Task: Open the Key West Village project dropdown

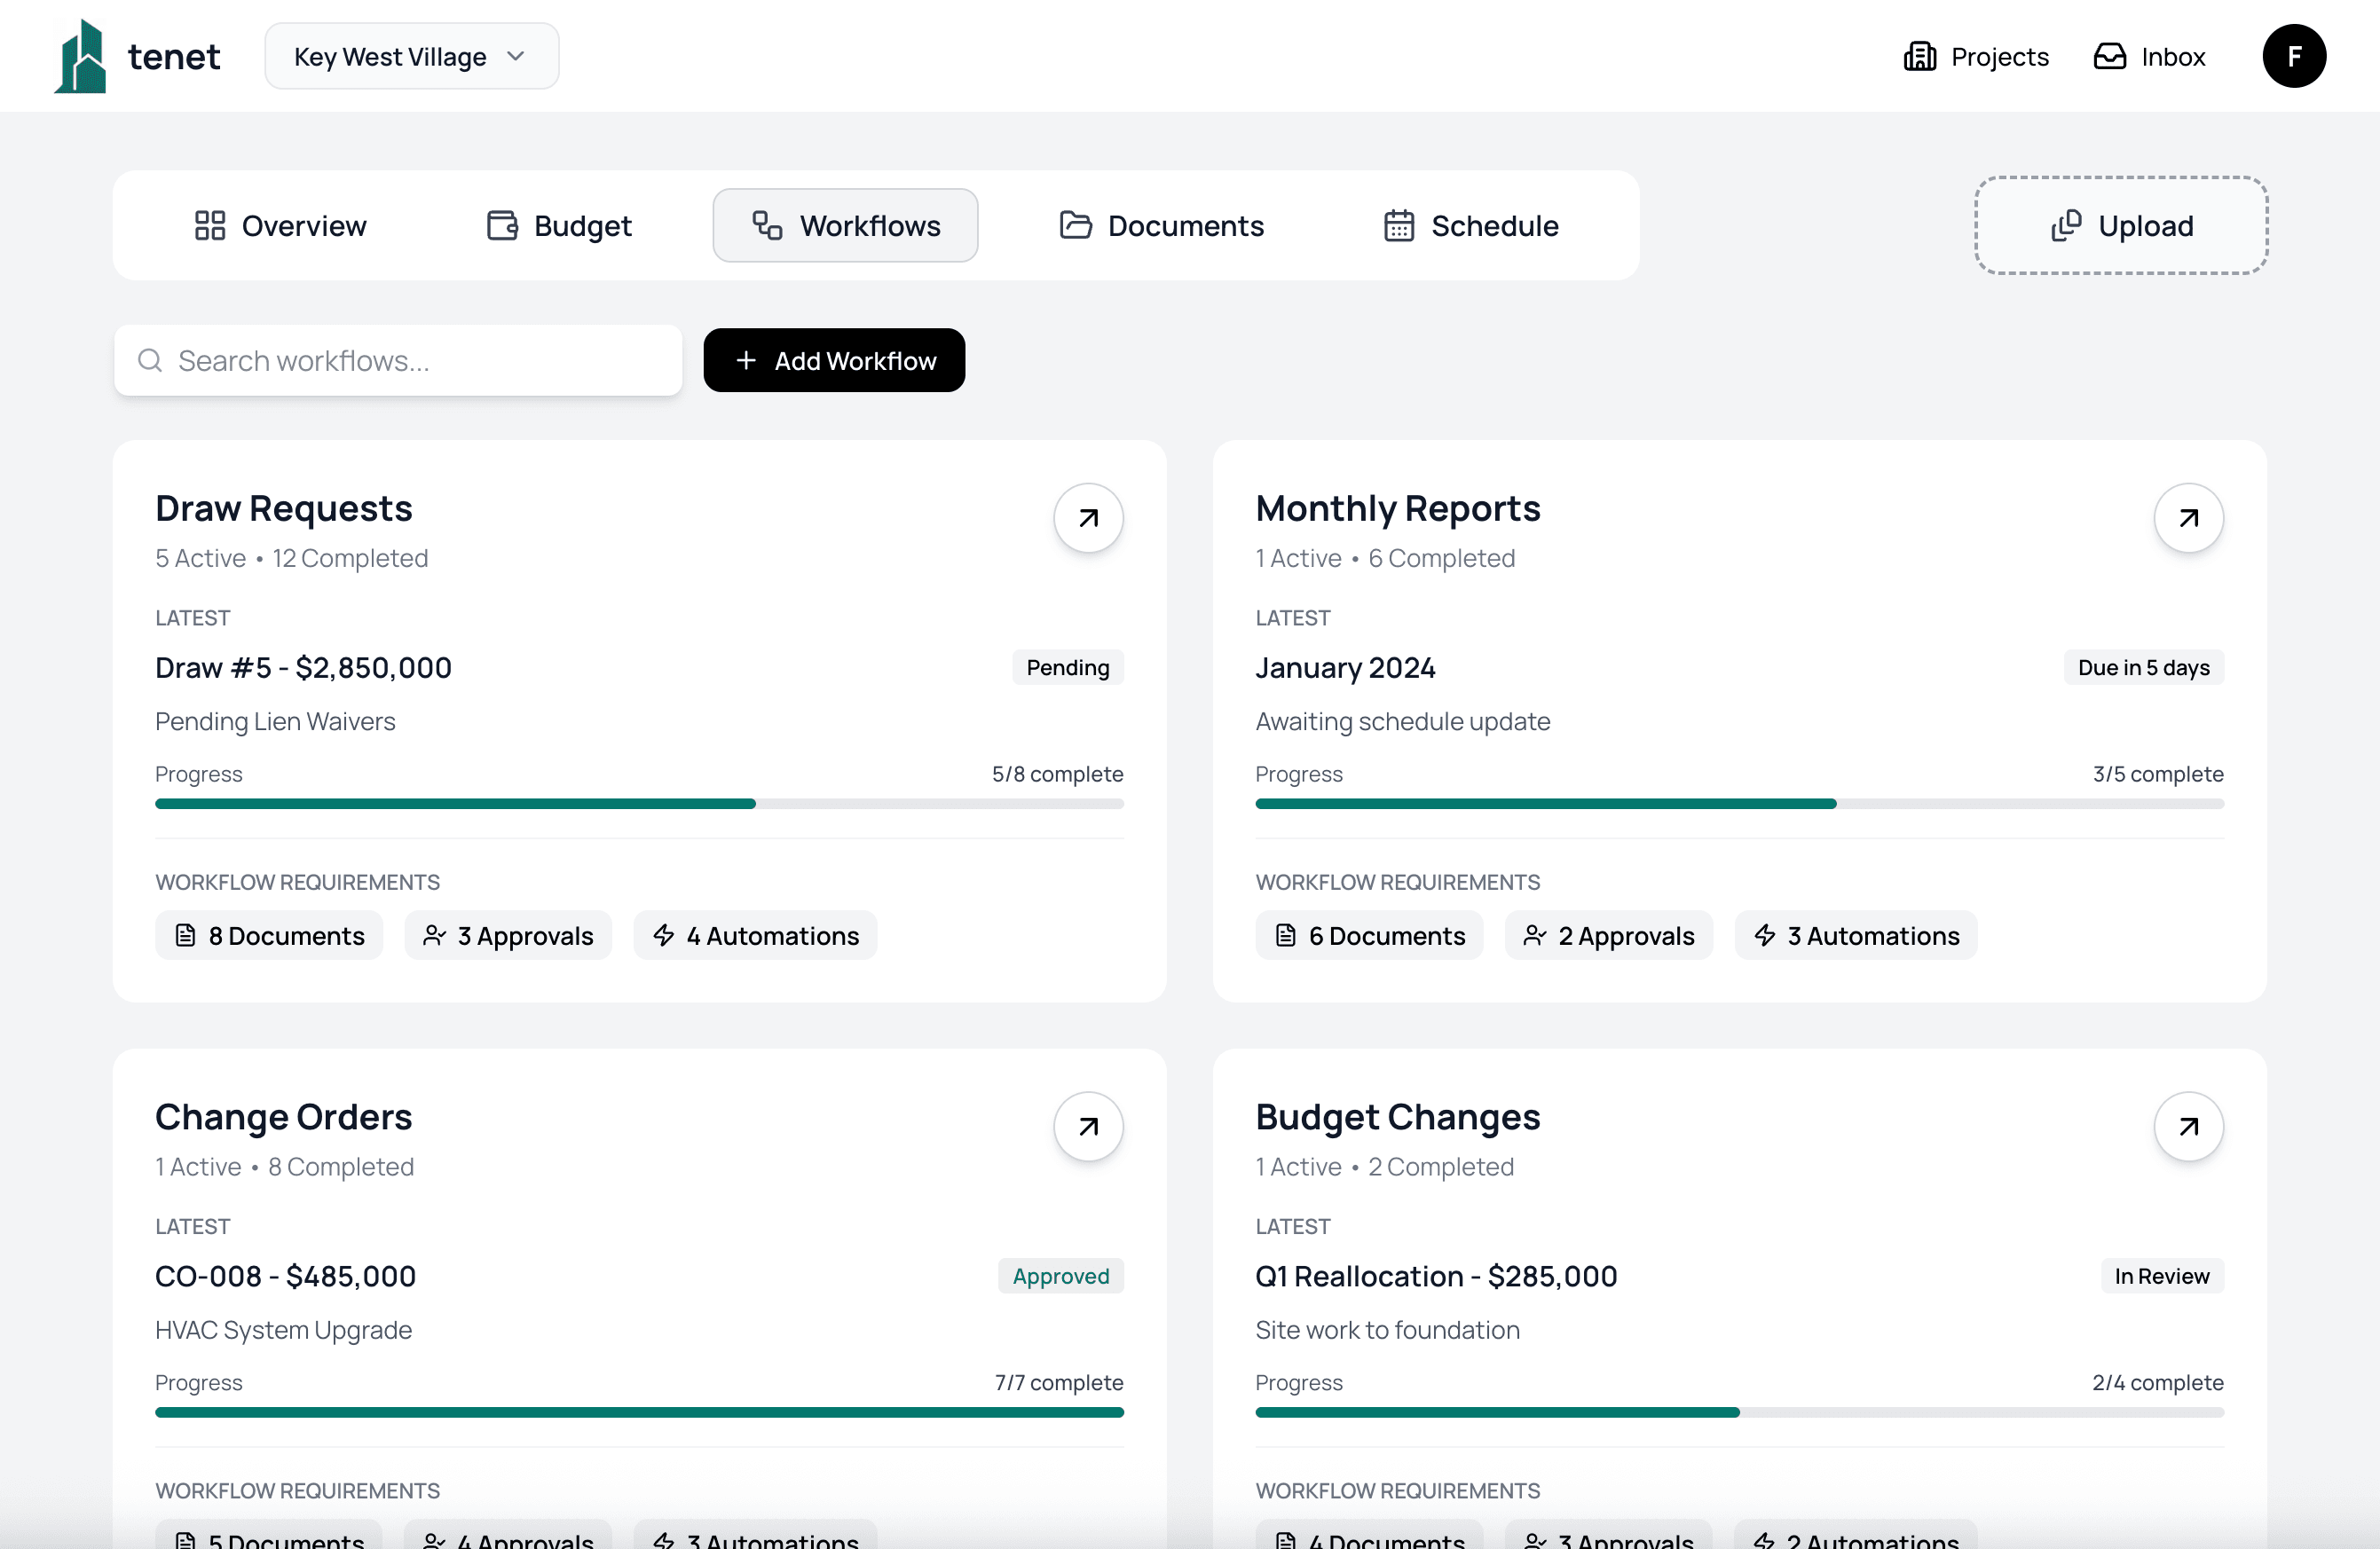Action: pos(411,56)
